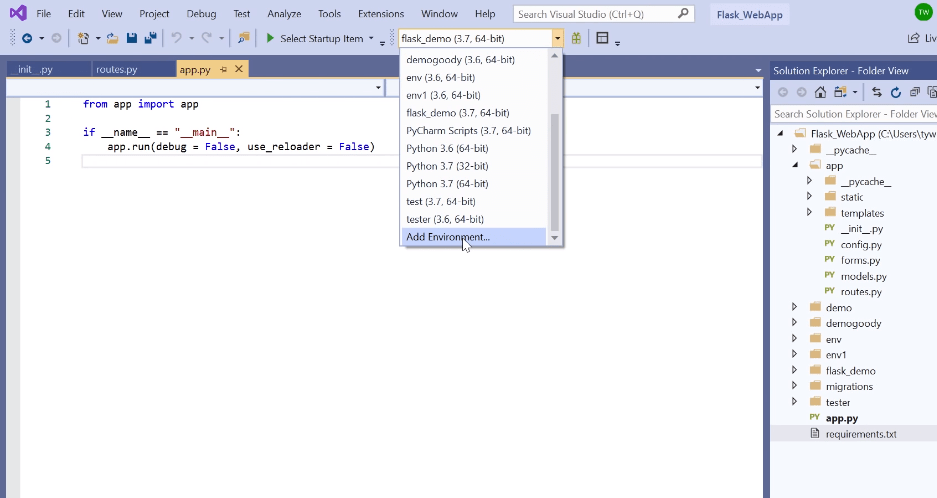Viewport: 937px width, 498px height.
Task: Collapse the Flask_WebApp root folder
Action: 780,133
